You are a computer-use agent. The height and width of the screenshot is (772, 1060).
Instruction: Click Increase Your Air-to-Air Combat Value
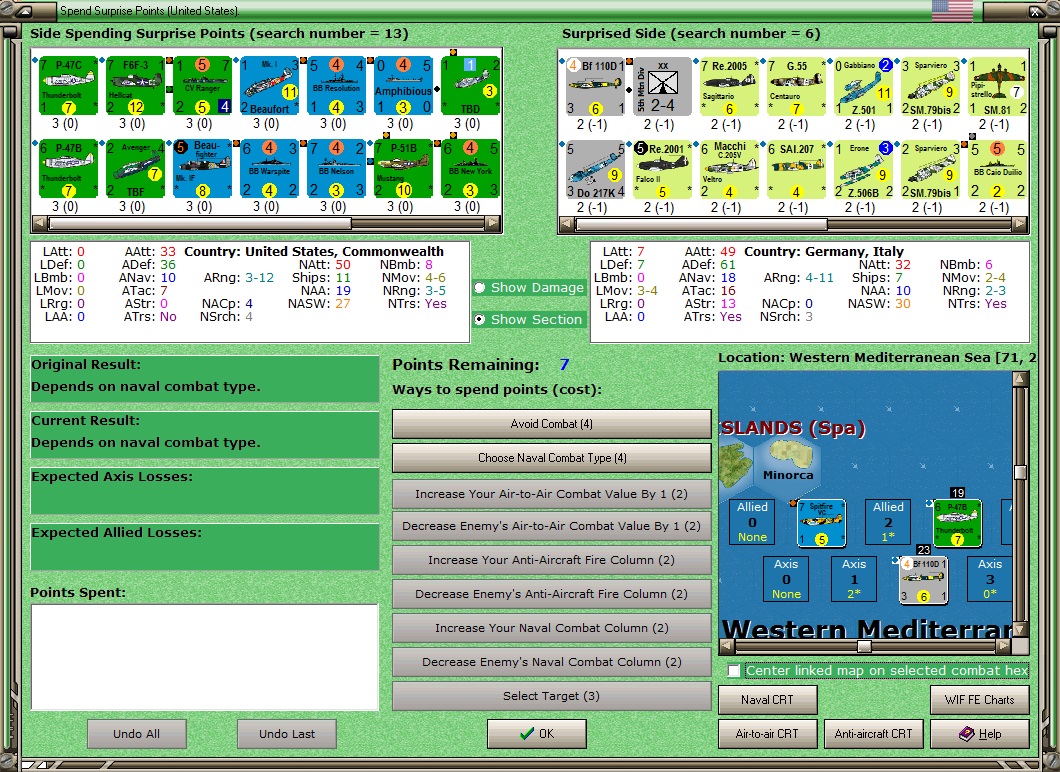tap(552, 493)
